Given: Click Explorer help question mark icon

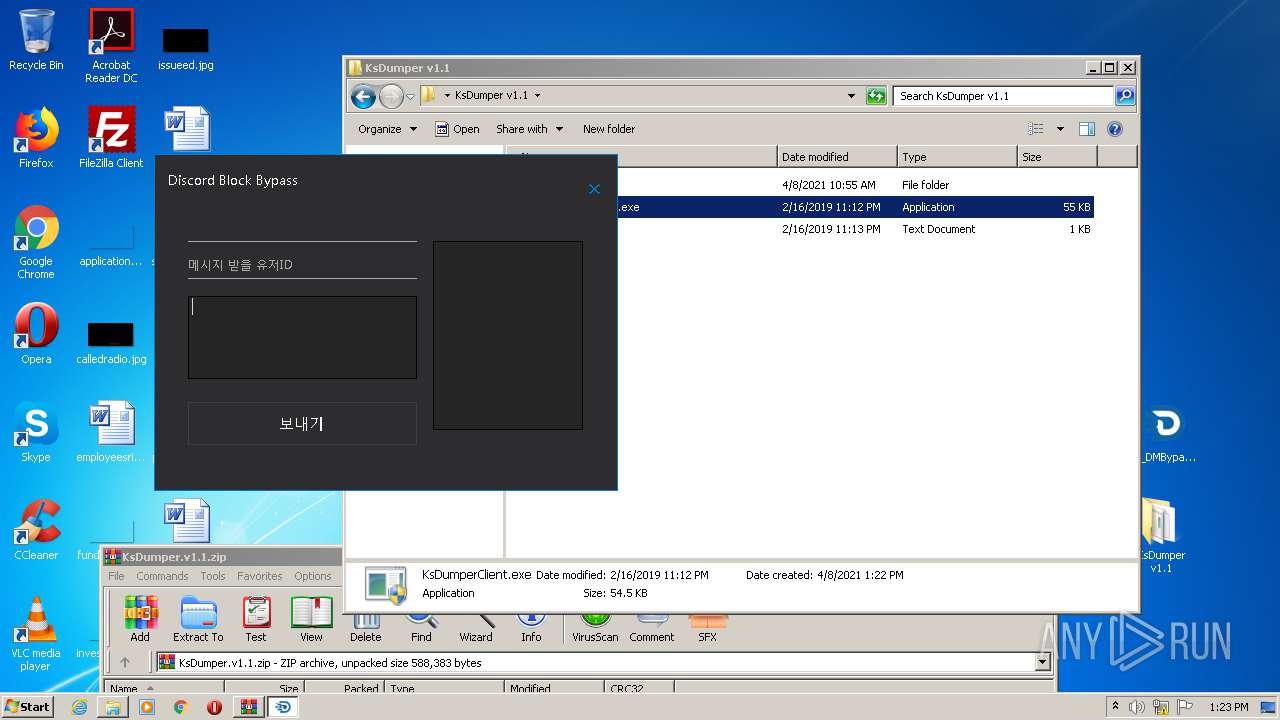Looking at the screenshot, I should tap(1115, 129).
